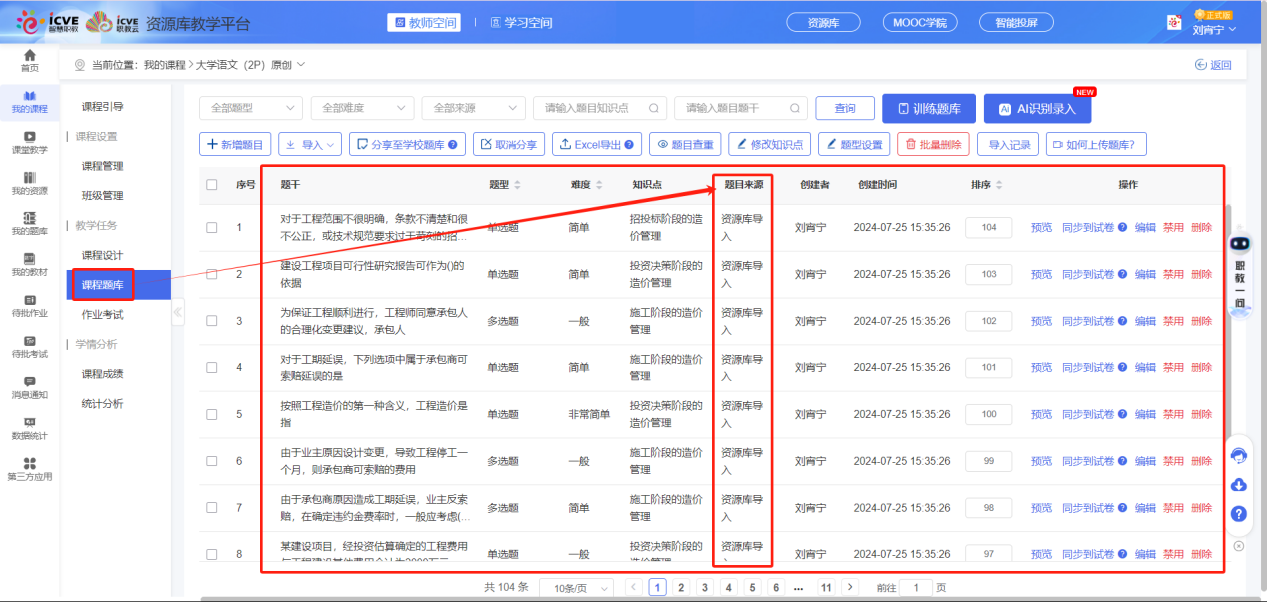The image size is (1267, 602).
Task: Check the select-all checkbox in table header
Action: pos(211,185)
